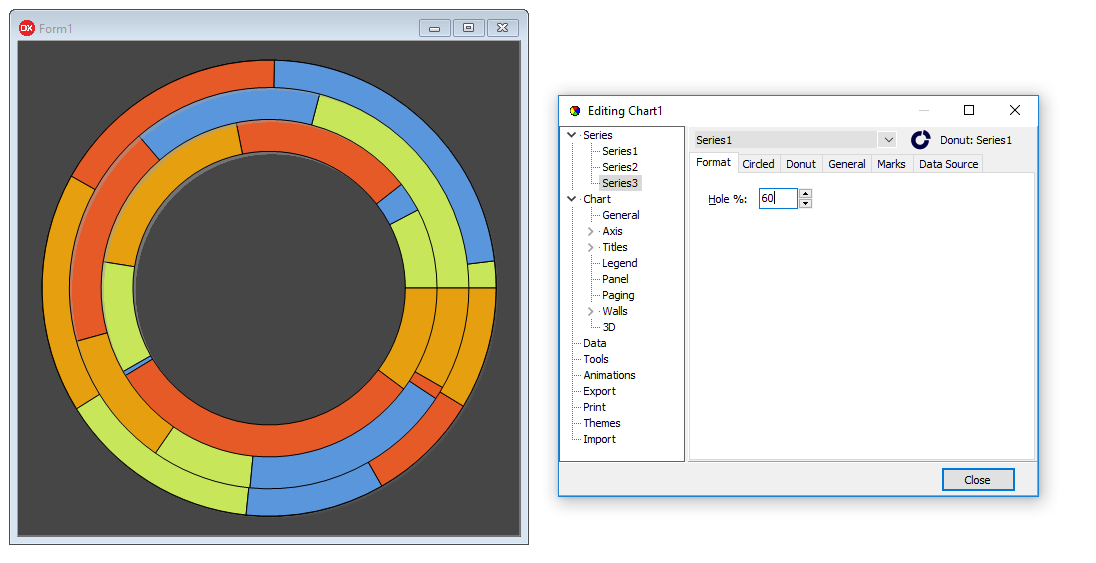1096x563 pixels.
Task: Open the Series1 selection dropdown
Action: [x=887, y=140]
